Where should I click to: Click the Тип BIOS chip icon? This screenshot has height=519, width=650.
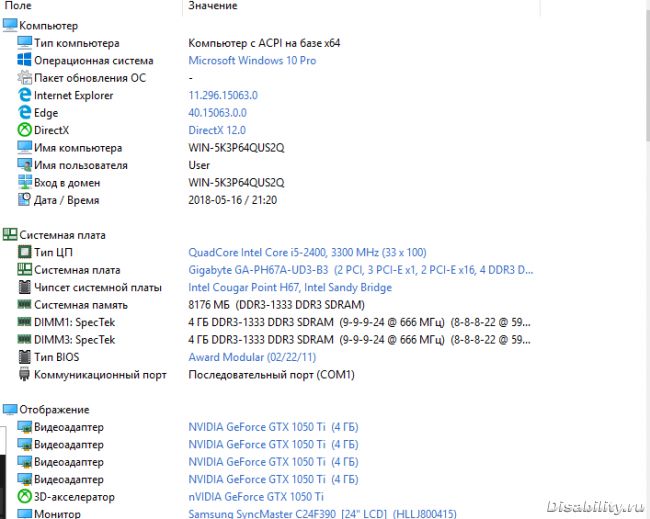point(24,357)
